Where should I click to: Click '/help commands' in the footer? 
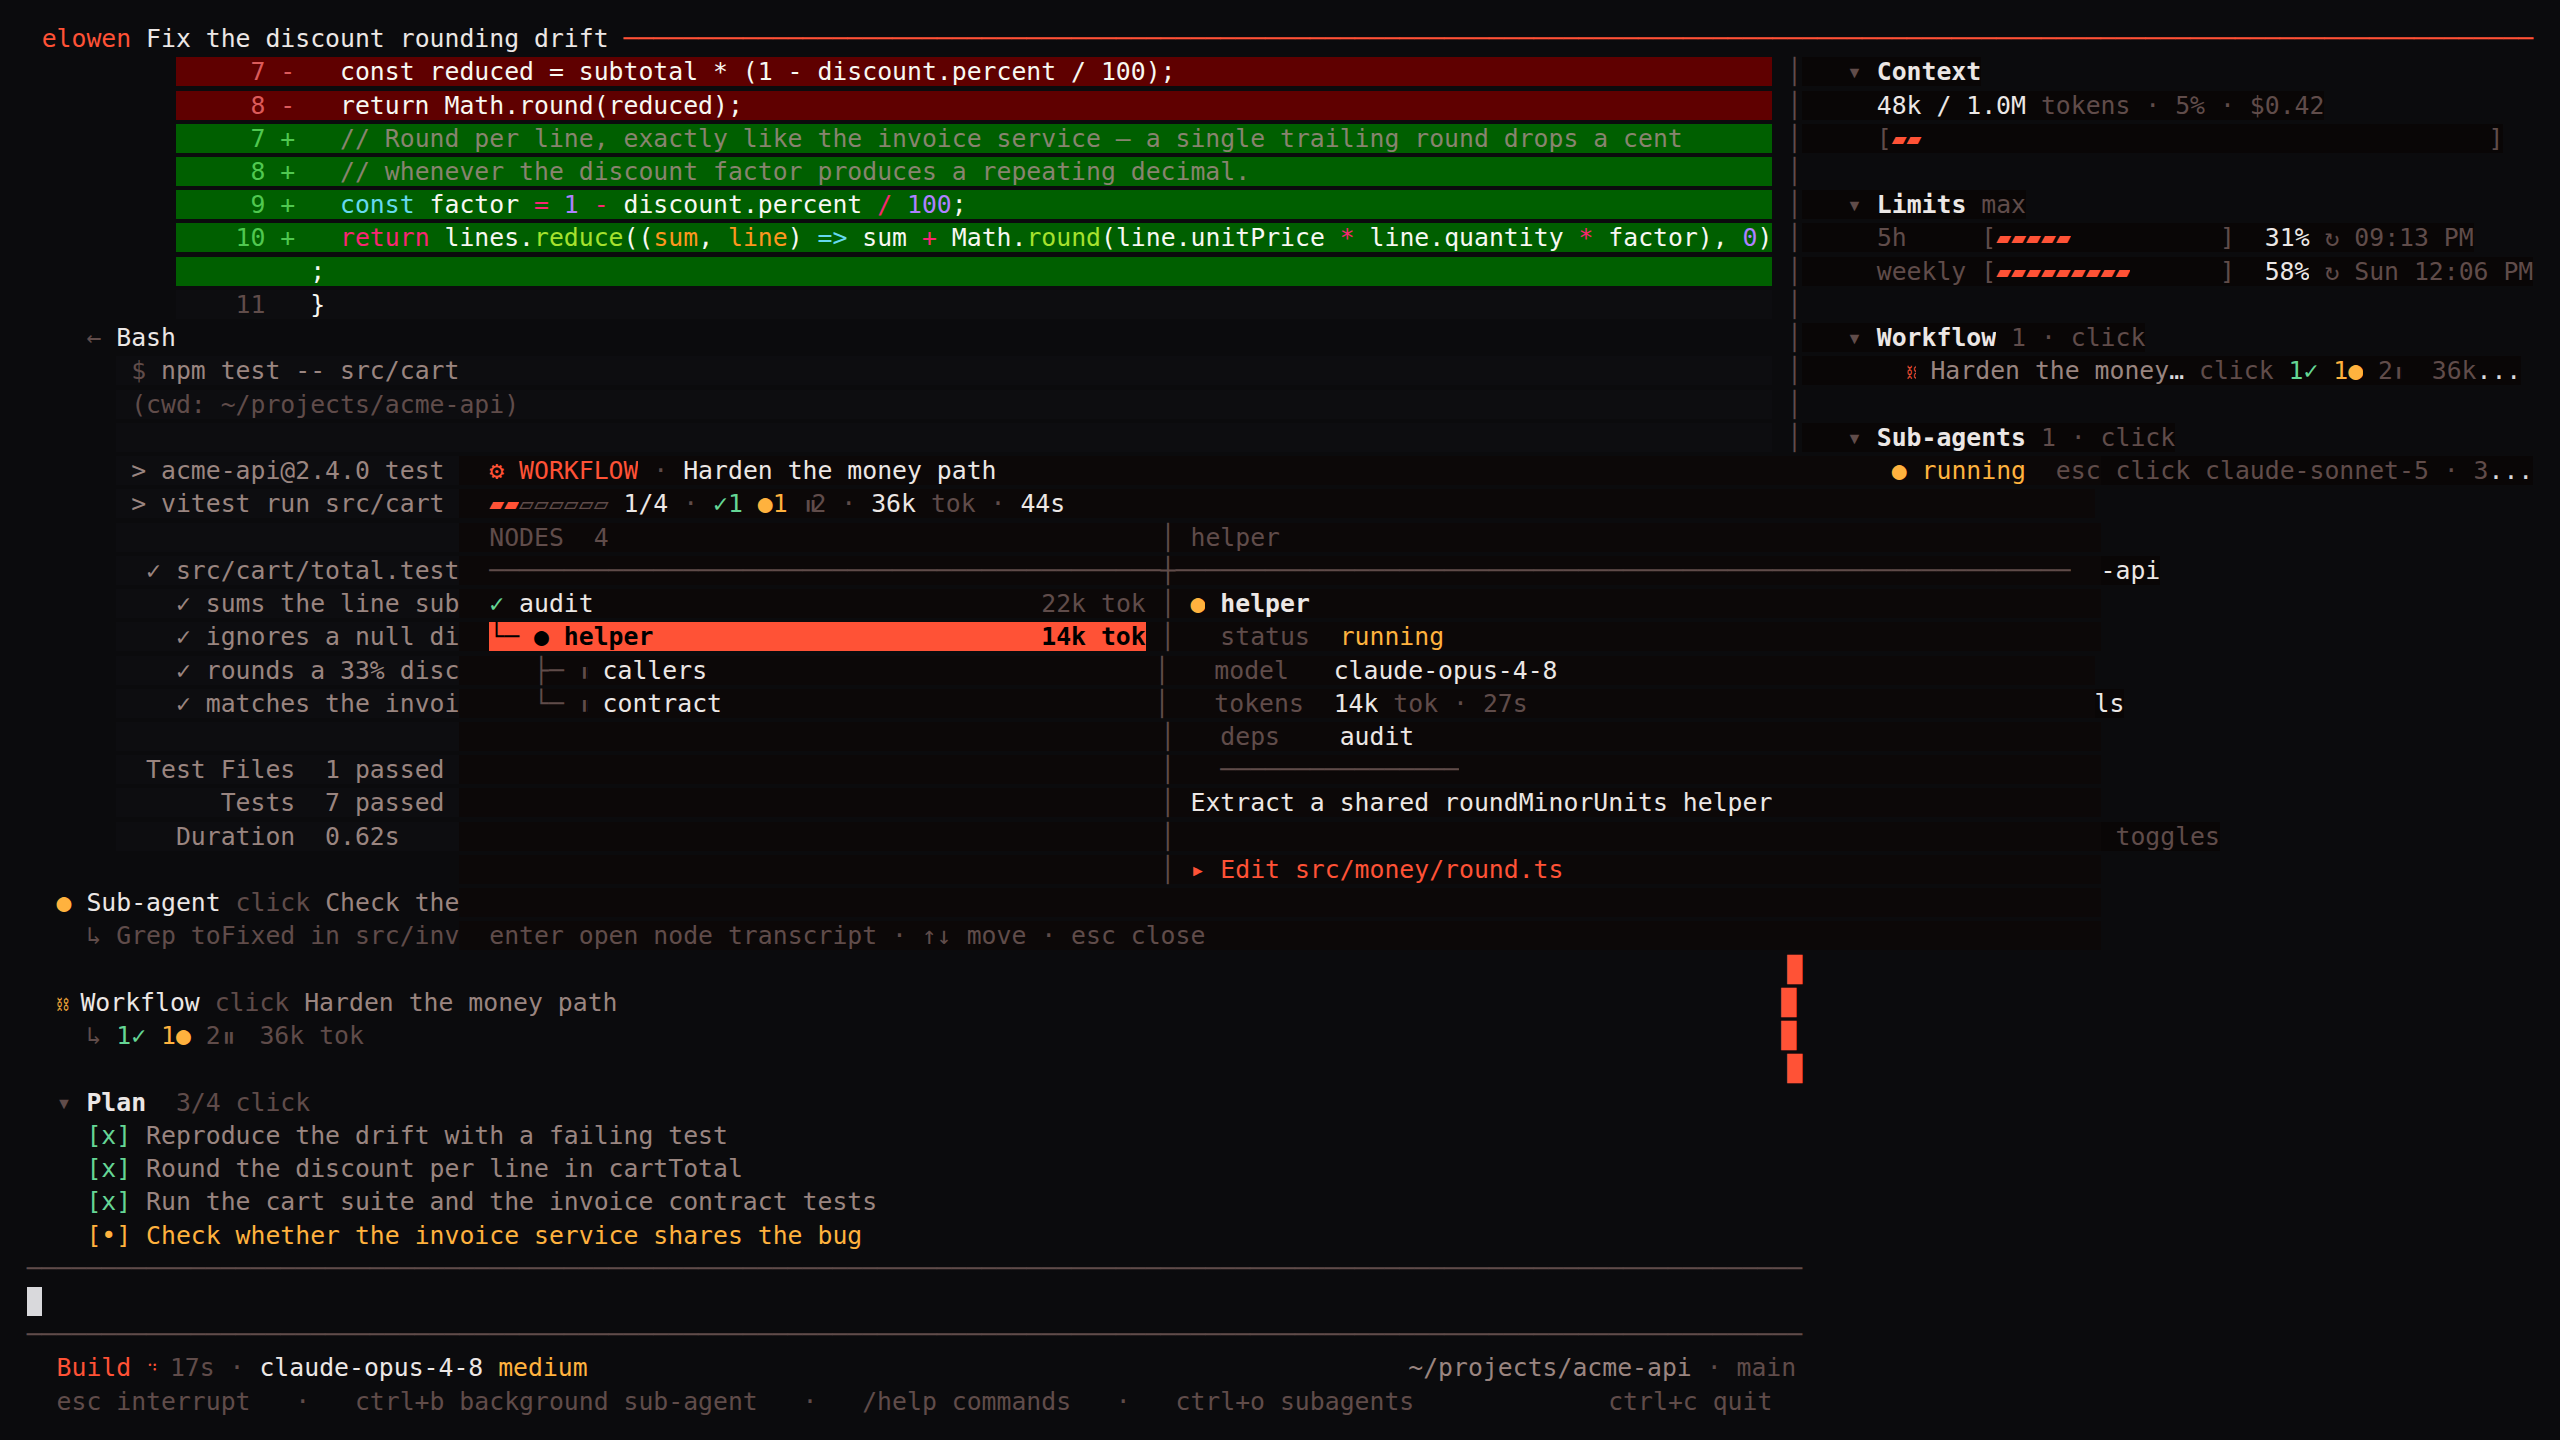966,1402
